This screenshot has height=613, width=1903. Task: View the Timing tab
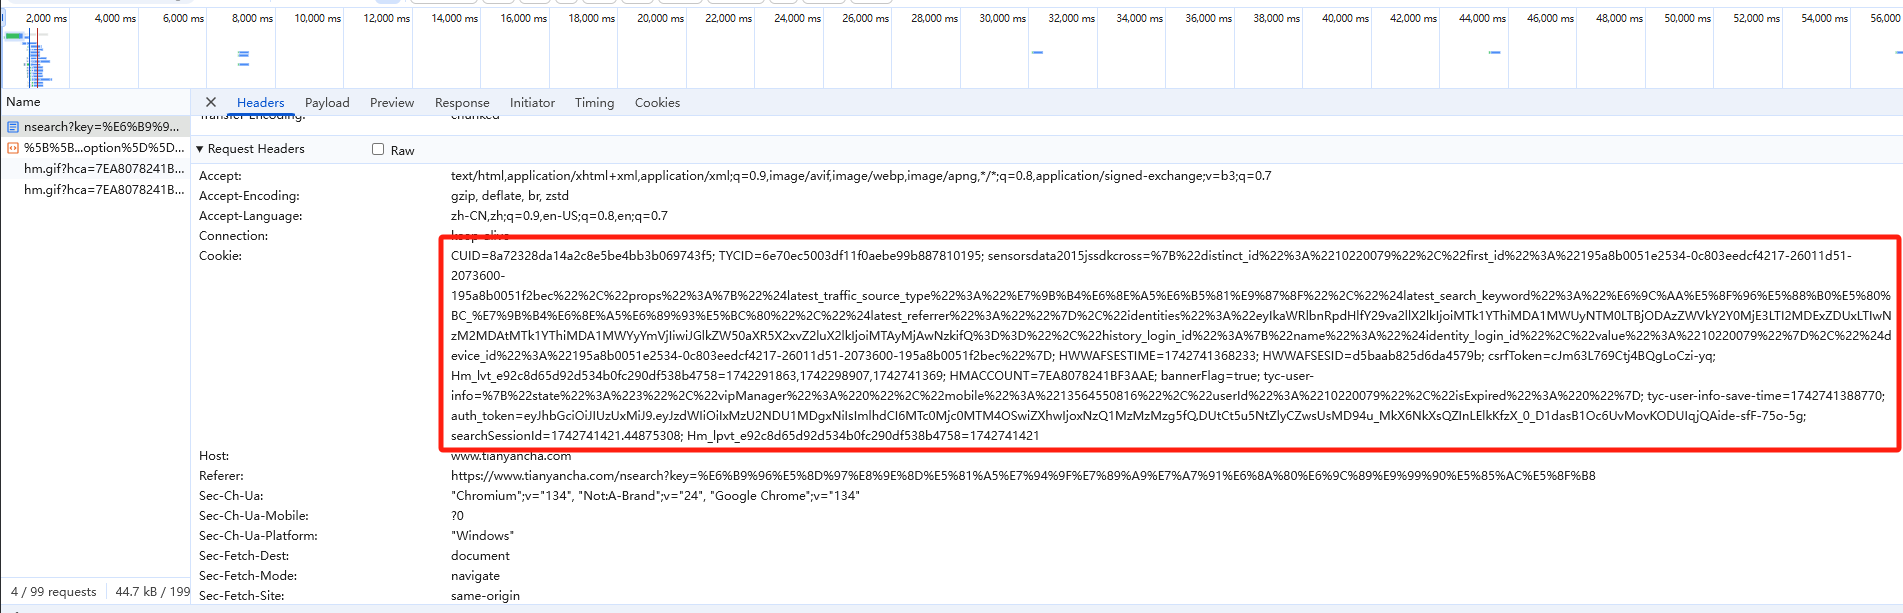[x=594, y=103]
